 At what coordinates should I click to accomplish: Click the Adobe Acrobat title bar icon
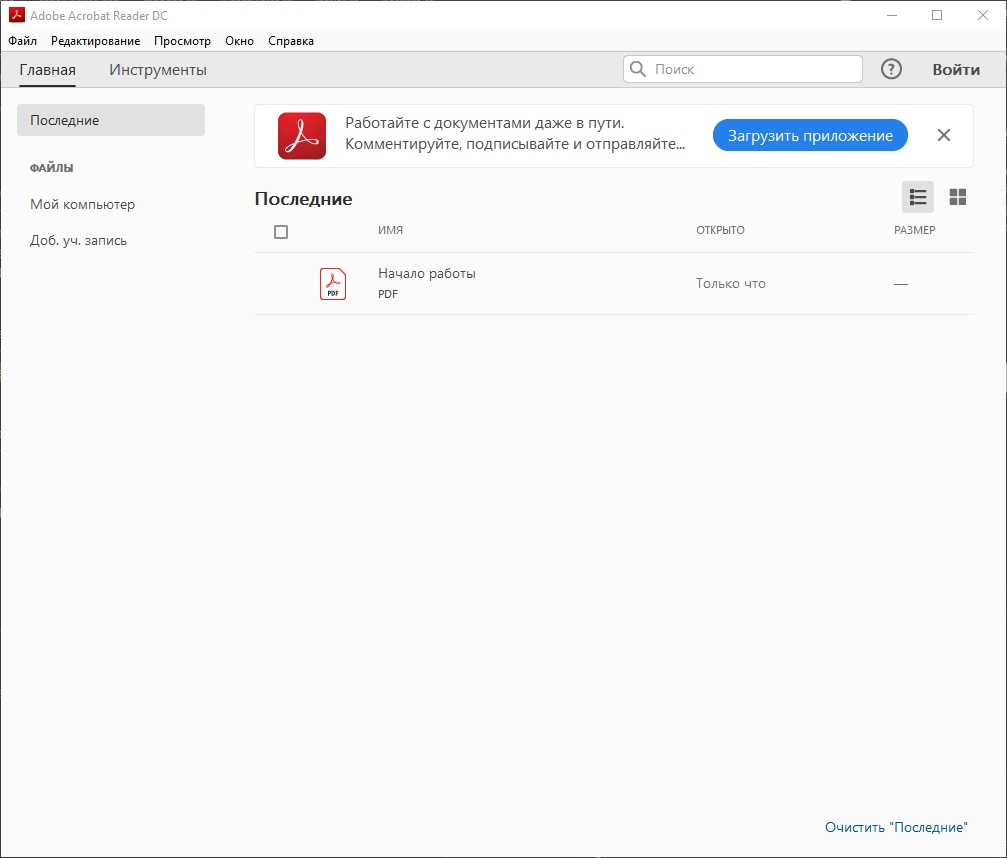16,15
